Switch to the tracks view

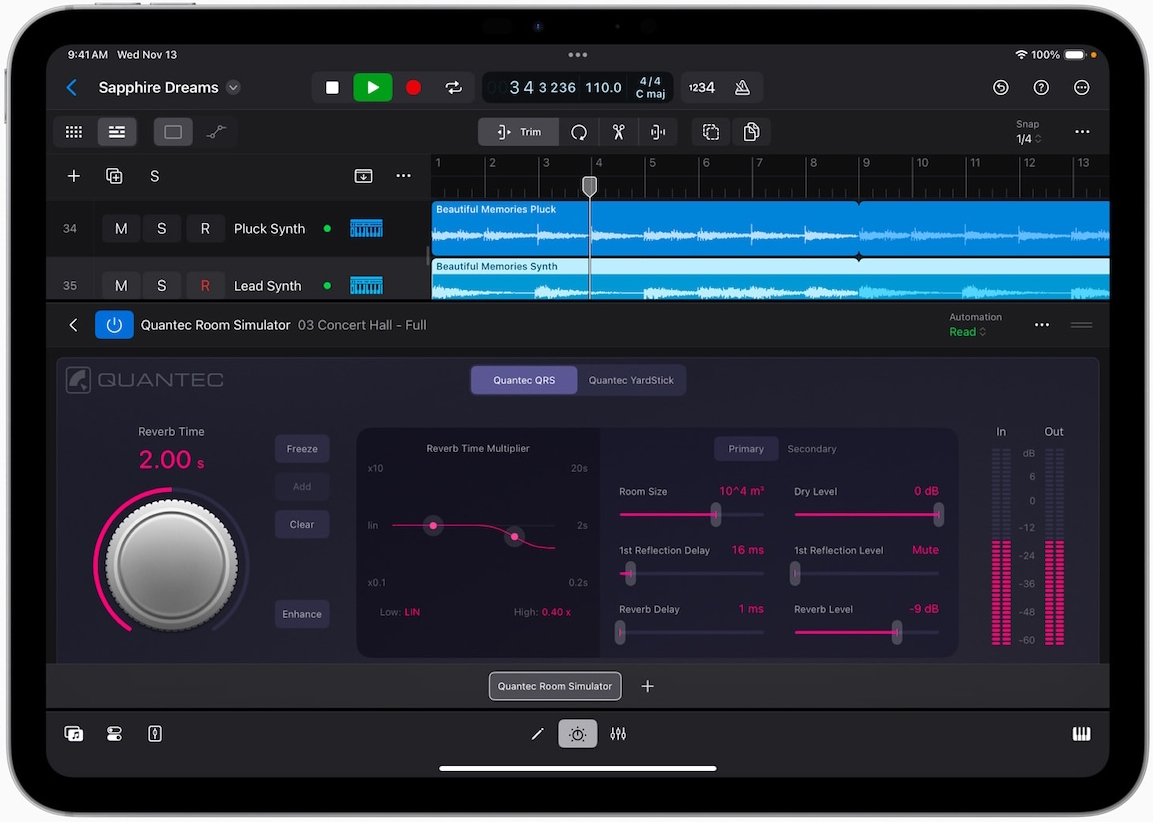pyautogui.click(x=117, y=132)
